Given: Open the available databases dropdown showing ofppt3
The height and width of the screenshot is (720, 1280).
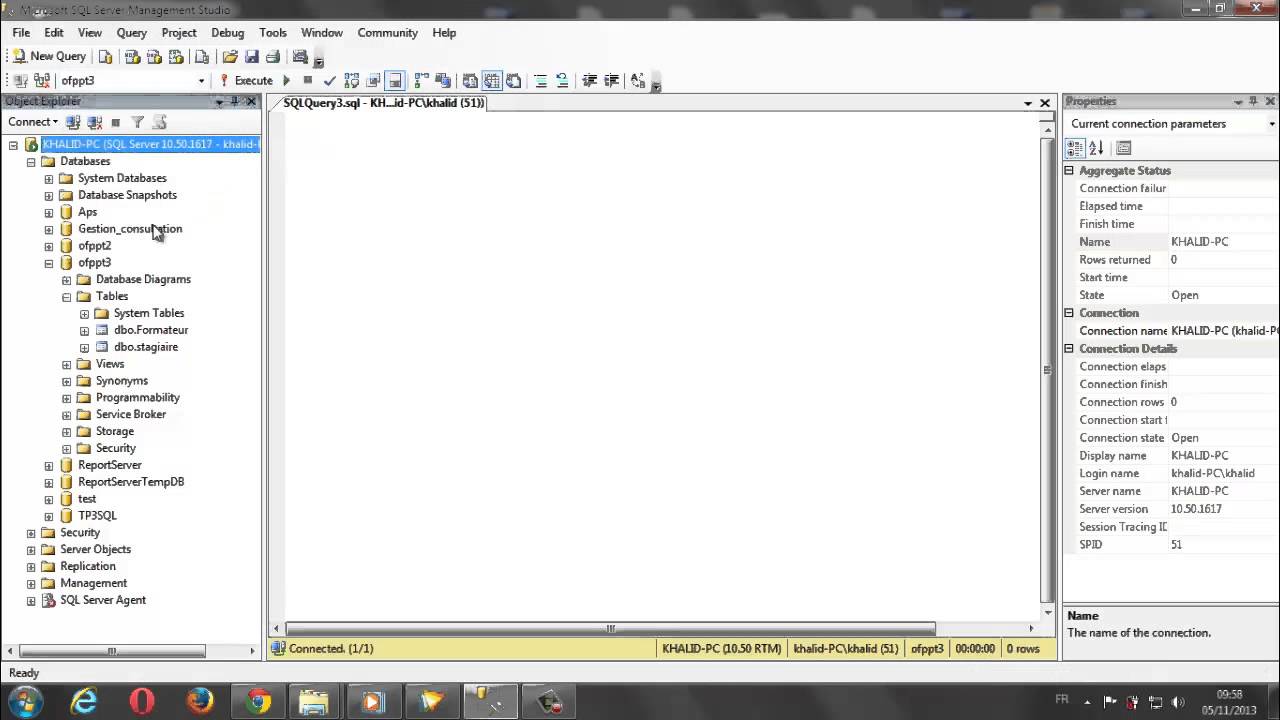Looking at the screenshot, I should point(201,81).
